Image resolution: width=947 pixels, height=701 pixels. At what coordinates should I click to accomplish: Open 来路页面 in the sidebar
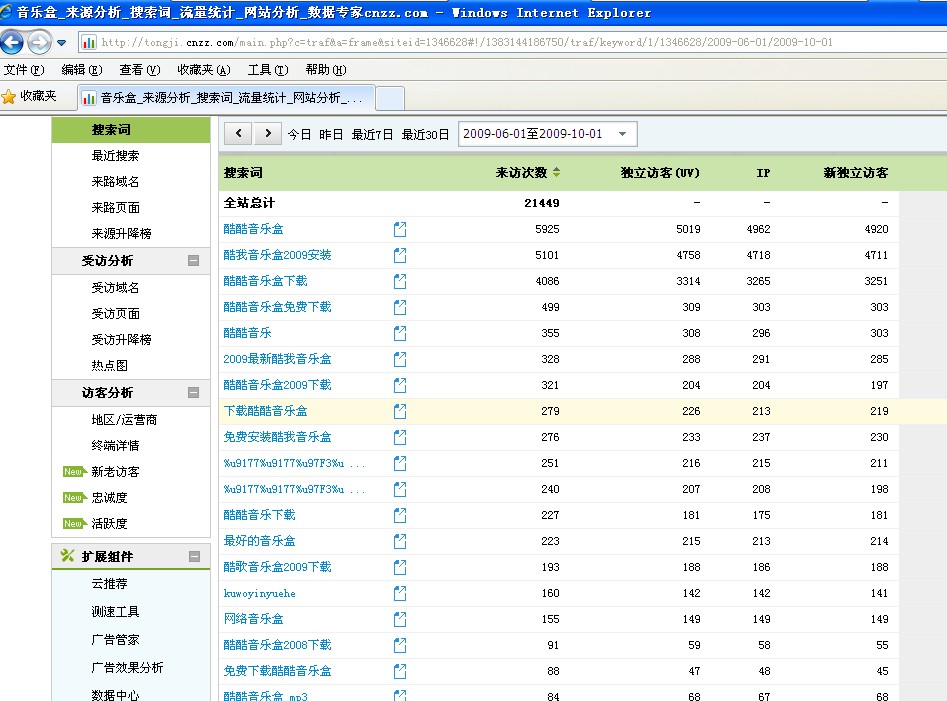[x=115, y=208]
